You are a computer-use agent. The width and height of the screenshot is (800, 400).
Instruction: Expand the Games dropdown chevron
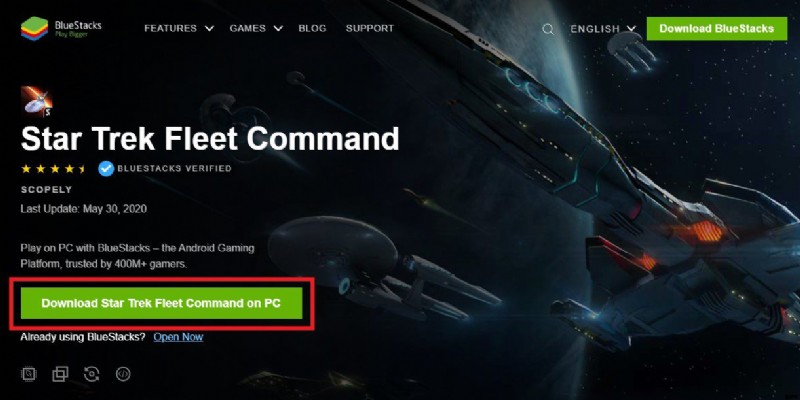pos(278,29)
